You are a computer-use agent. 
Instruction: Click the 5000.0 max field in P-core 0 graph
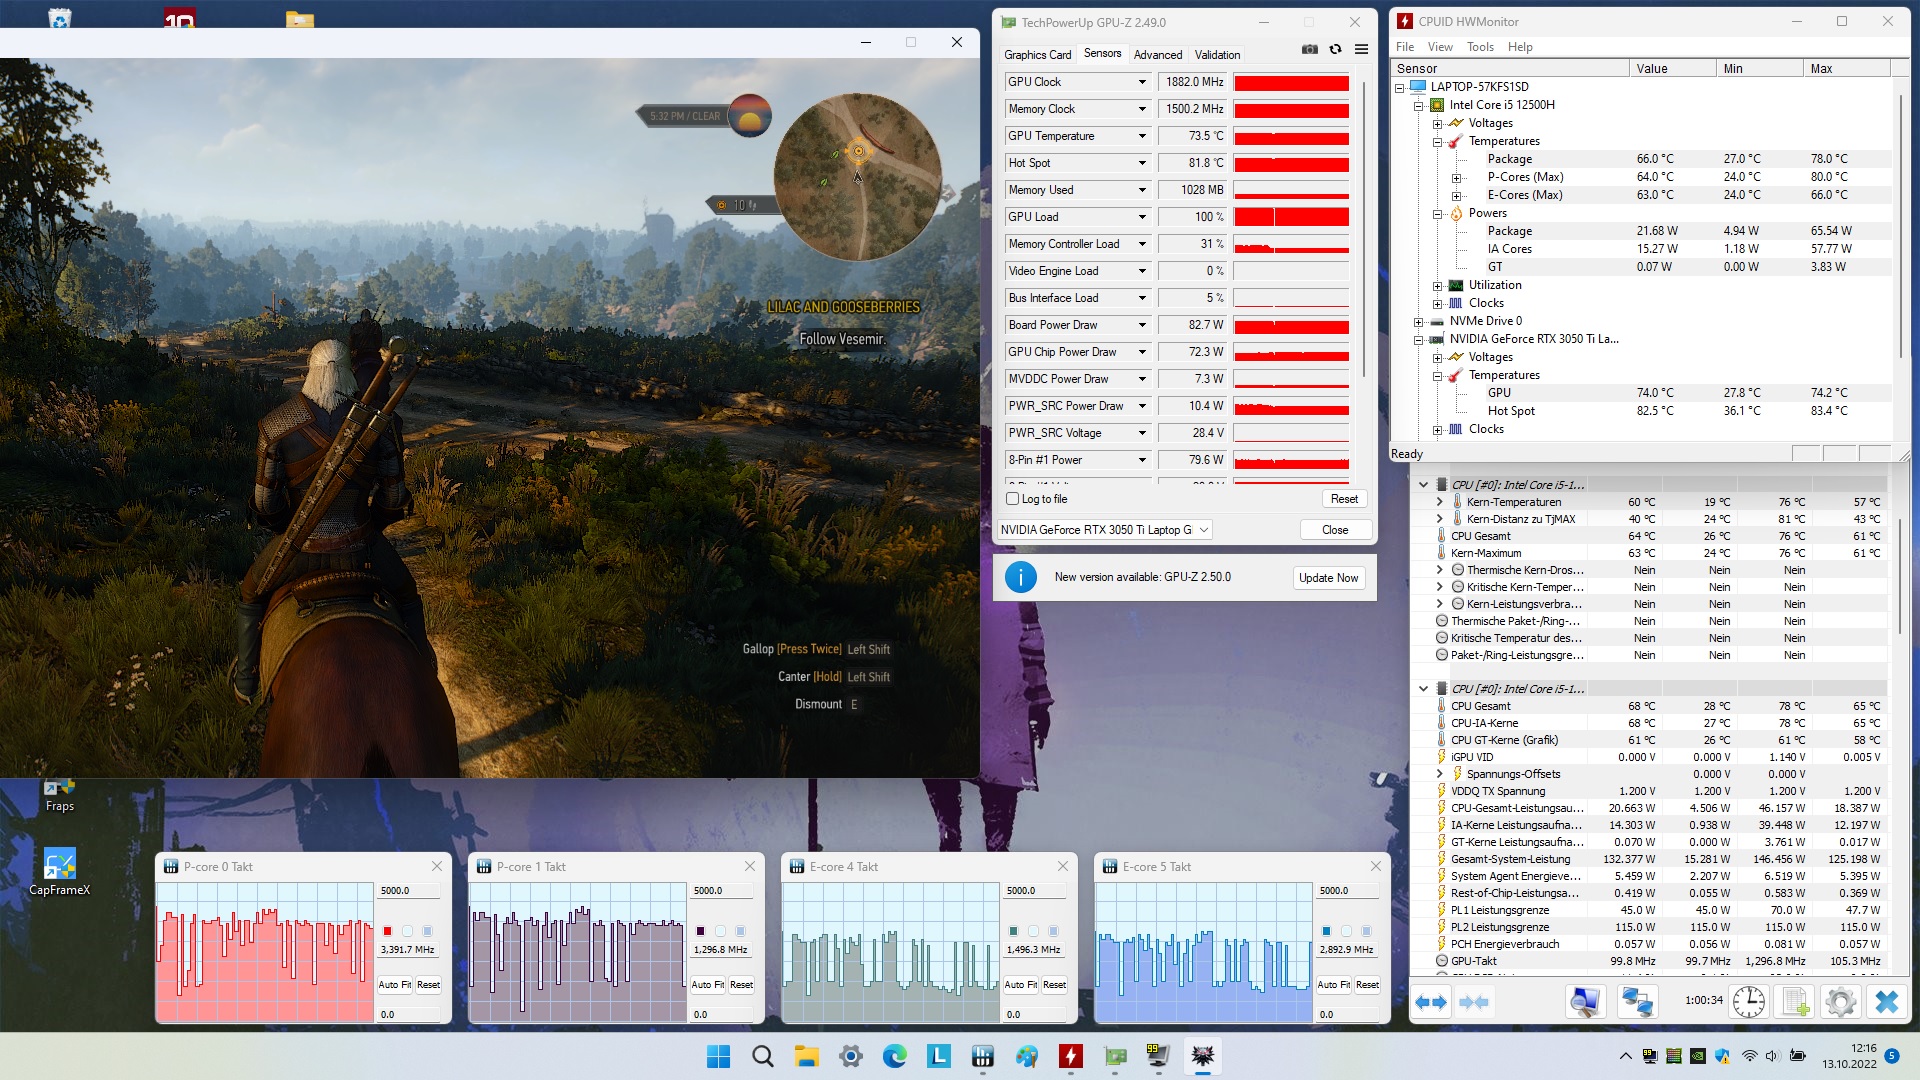pyautogui.click(x=409, y=891)
